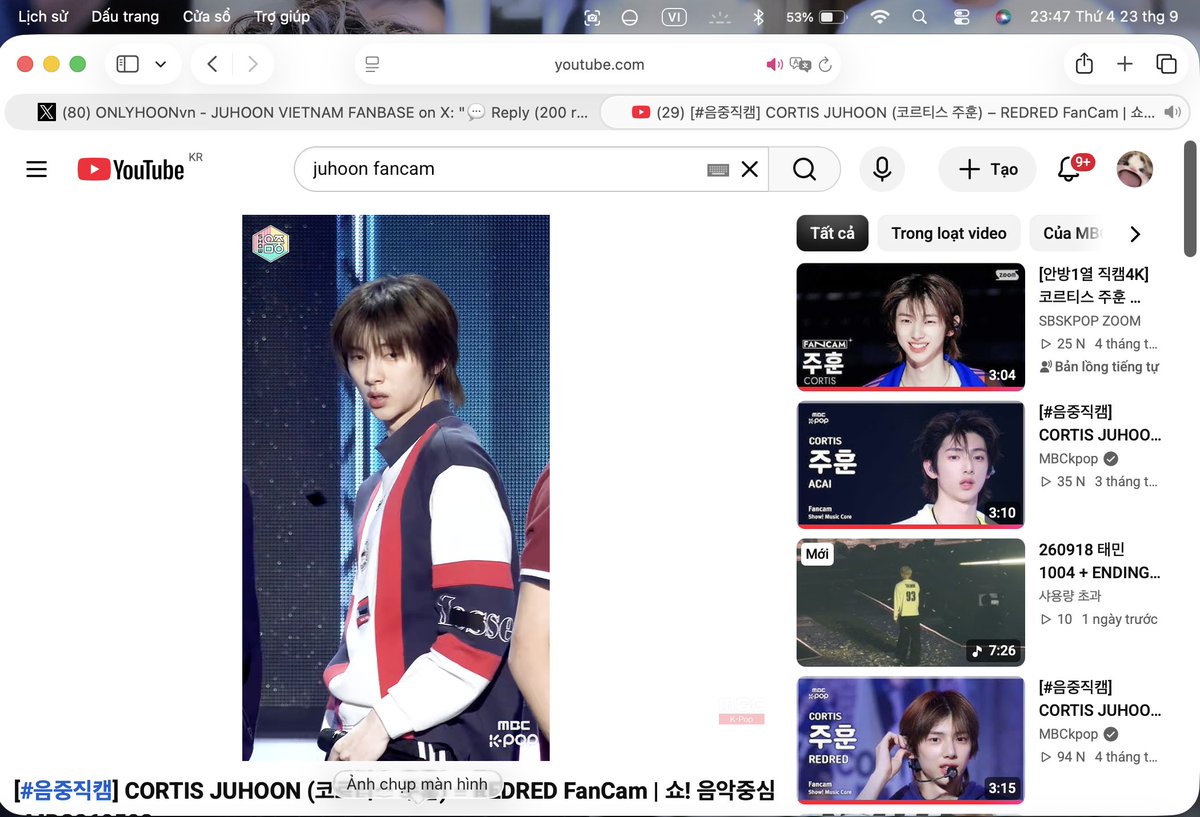Open the Bluetooth menu bar icon
The width and height of the screenshot is (1200, 817).
click(758, 17)
